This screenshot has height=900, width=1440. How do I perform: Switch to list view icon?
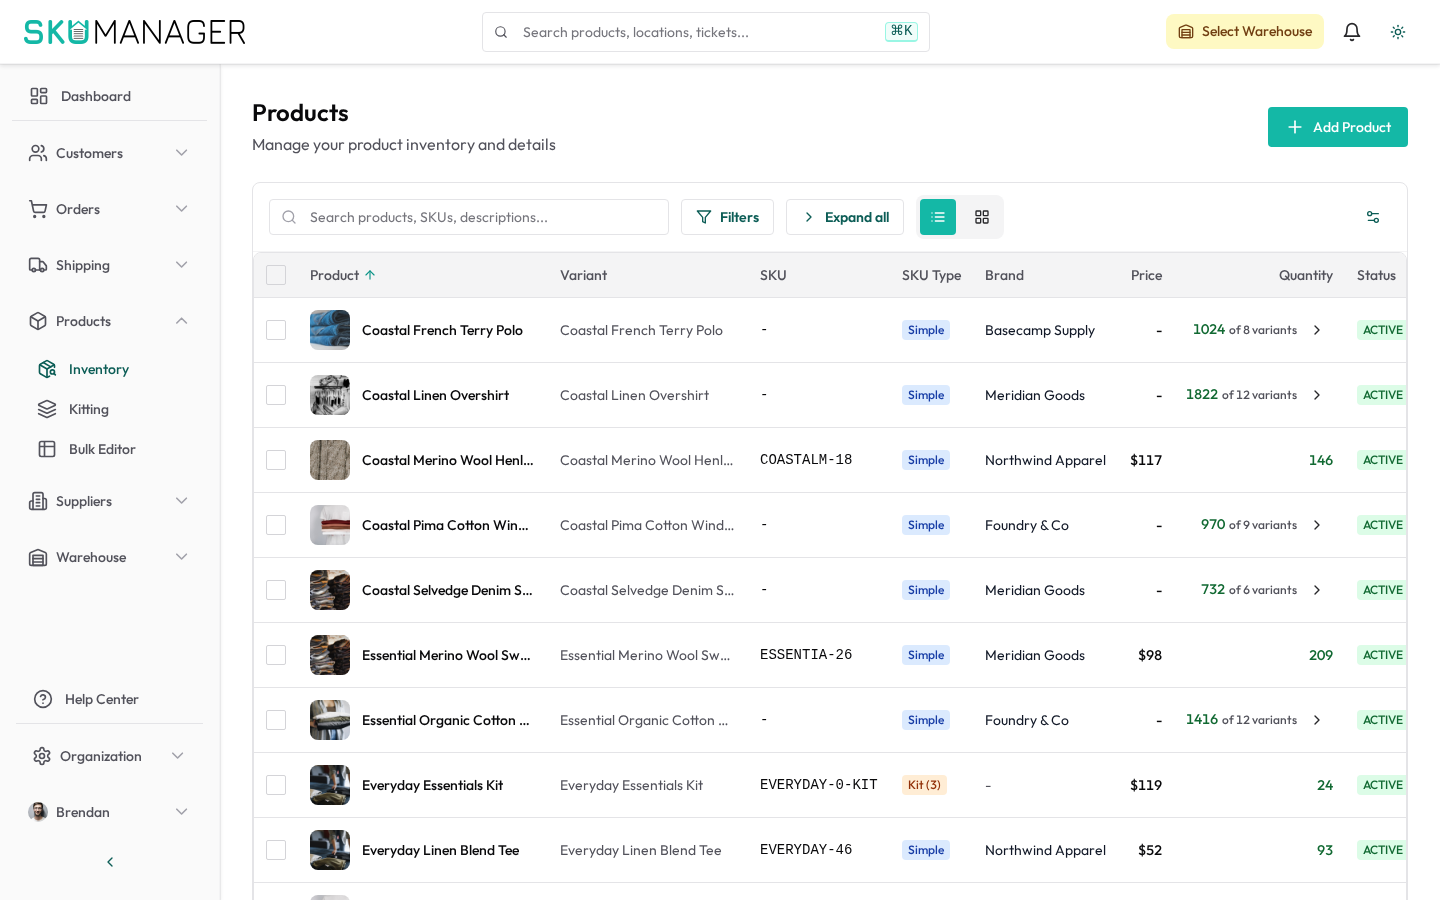pos(938,217)
